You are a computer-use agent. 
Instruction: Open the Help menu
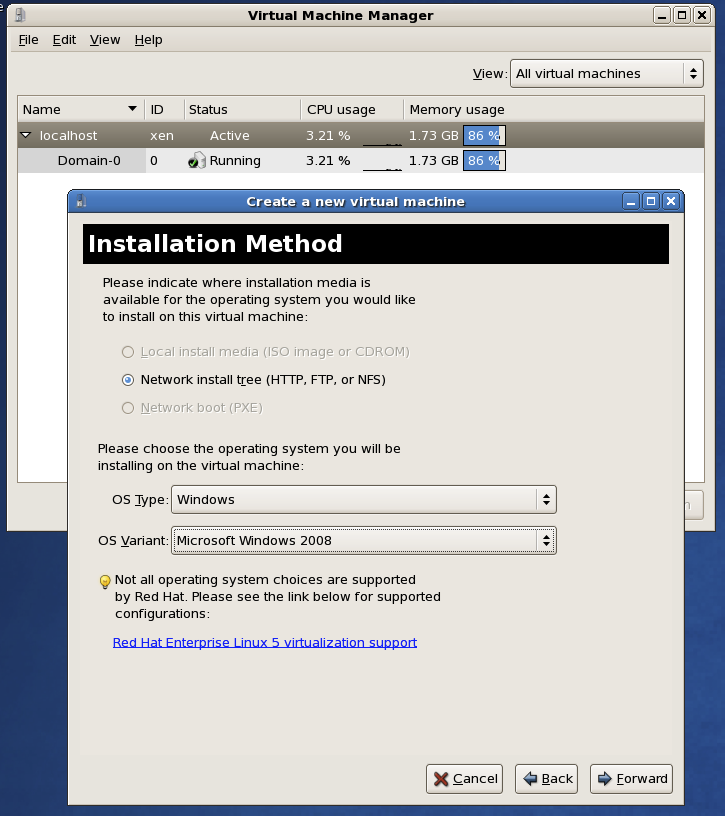pos(148,40)
